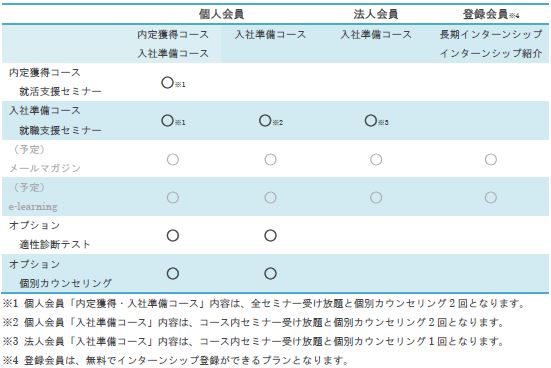Click メールマガジン circle in 登録会員 column
Screen dimensions: 551x368
(x=491, y=159)
